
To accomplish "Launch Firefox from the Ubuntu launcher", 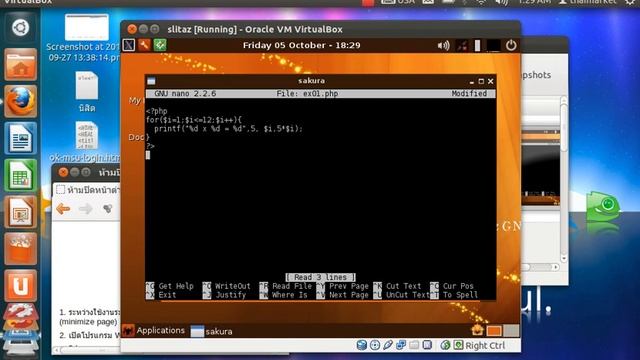I will click(x=20, y=101).
